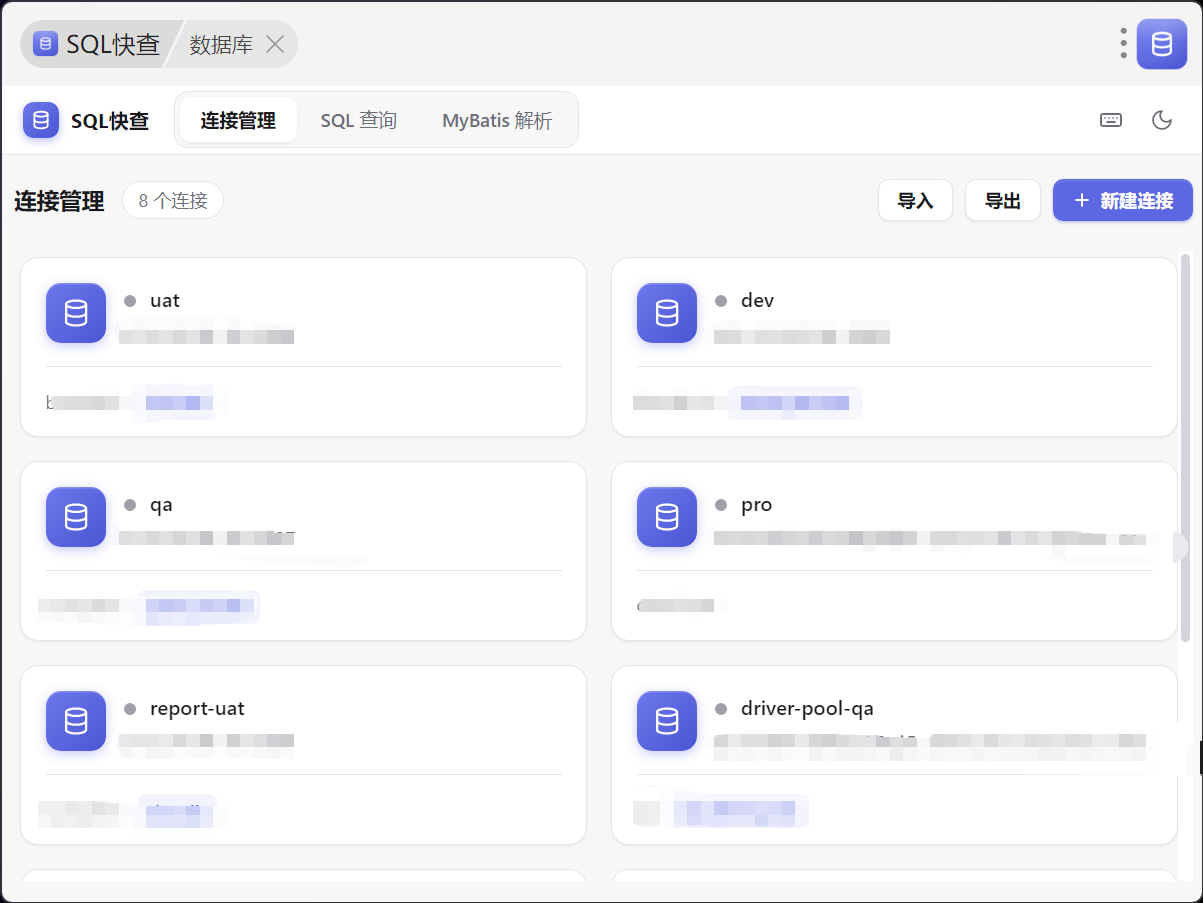Click the status dot beside qa
Viewport: 1203px width, 903px height.
[x=130, y=505]
